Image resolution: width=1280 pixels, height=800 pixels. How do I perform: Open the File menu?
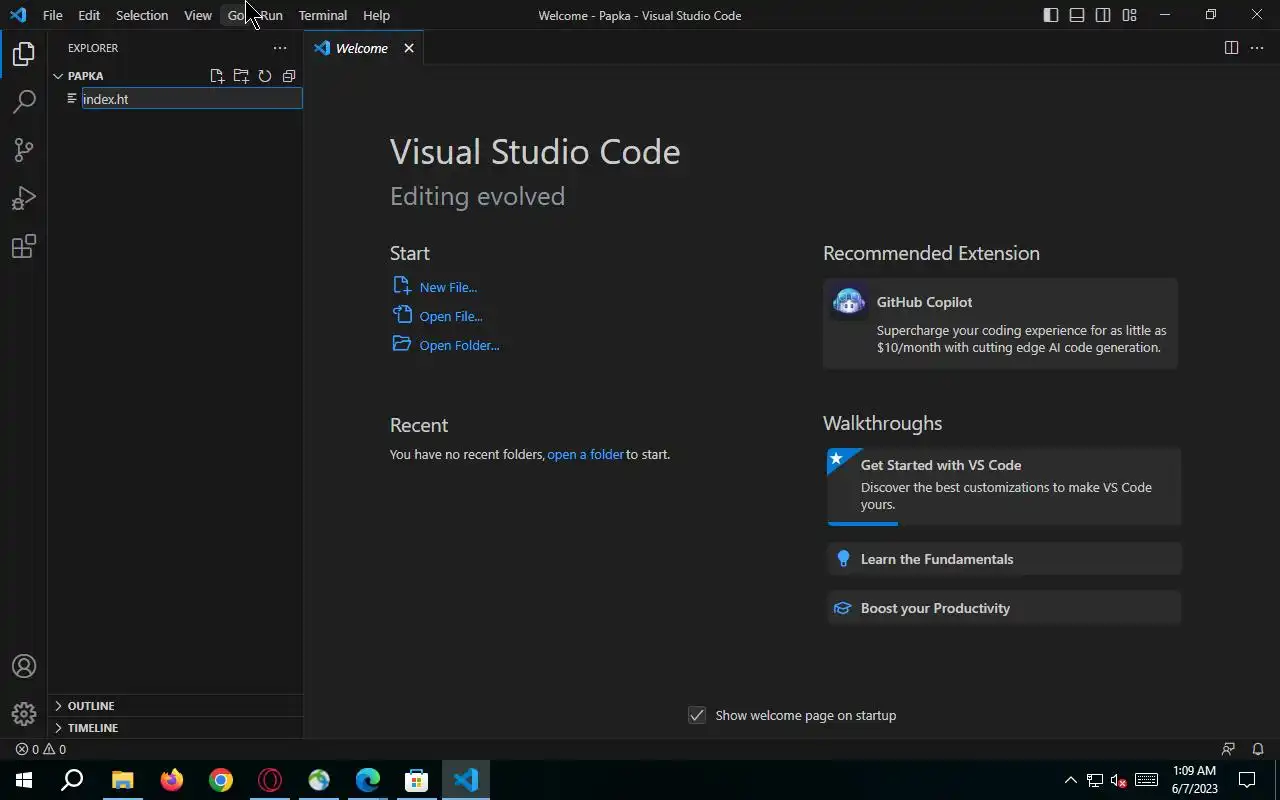coord(52,15)
